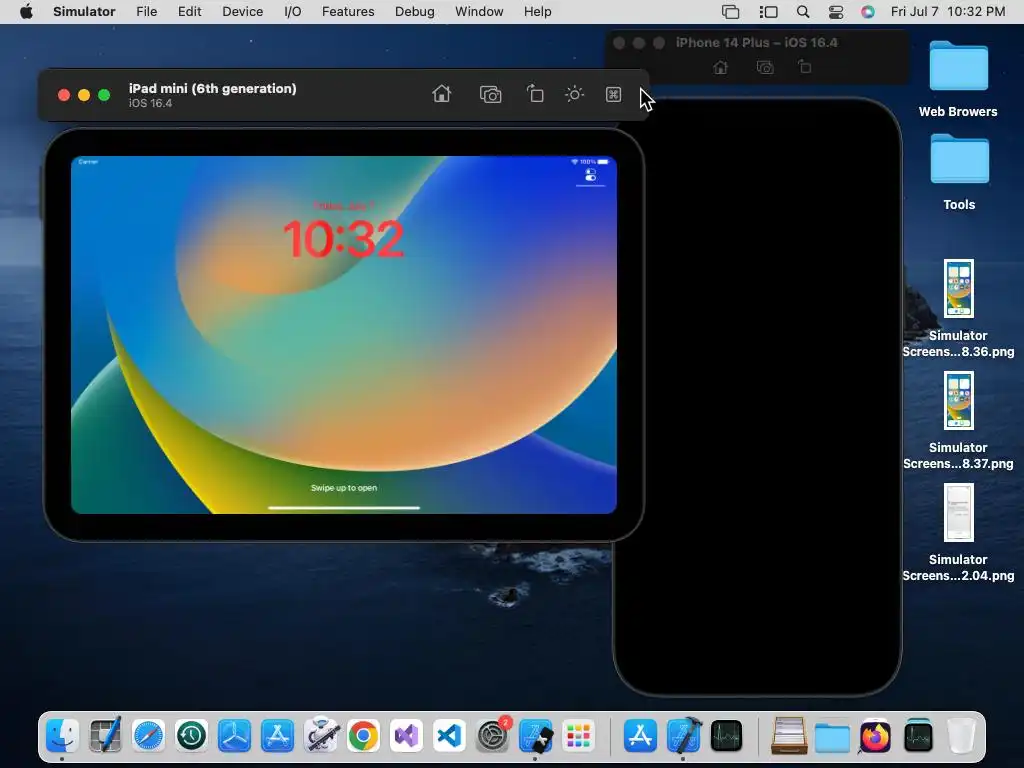1024x768 pixels.
Task: Click screenshot icon in iPhone 14 Plus window
Action: (x=765, y=67)
